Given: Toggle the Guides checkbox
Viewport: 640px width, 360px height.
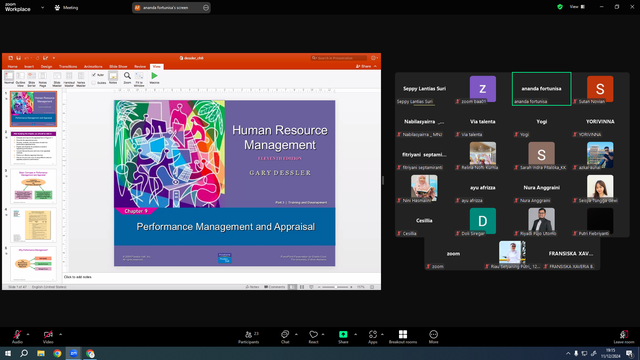Looking at the screenshot, I should pyautogui.click(x=94, y=83).
